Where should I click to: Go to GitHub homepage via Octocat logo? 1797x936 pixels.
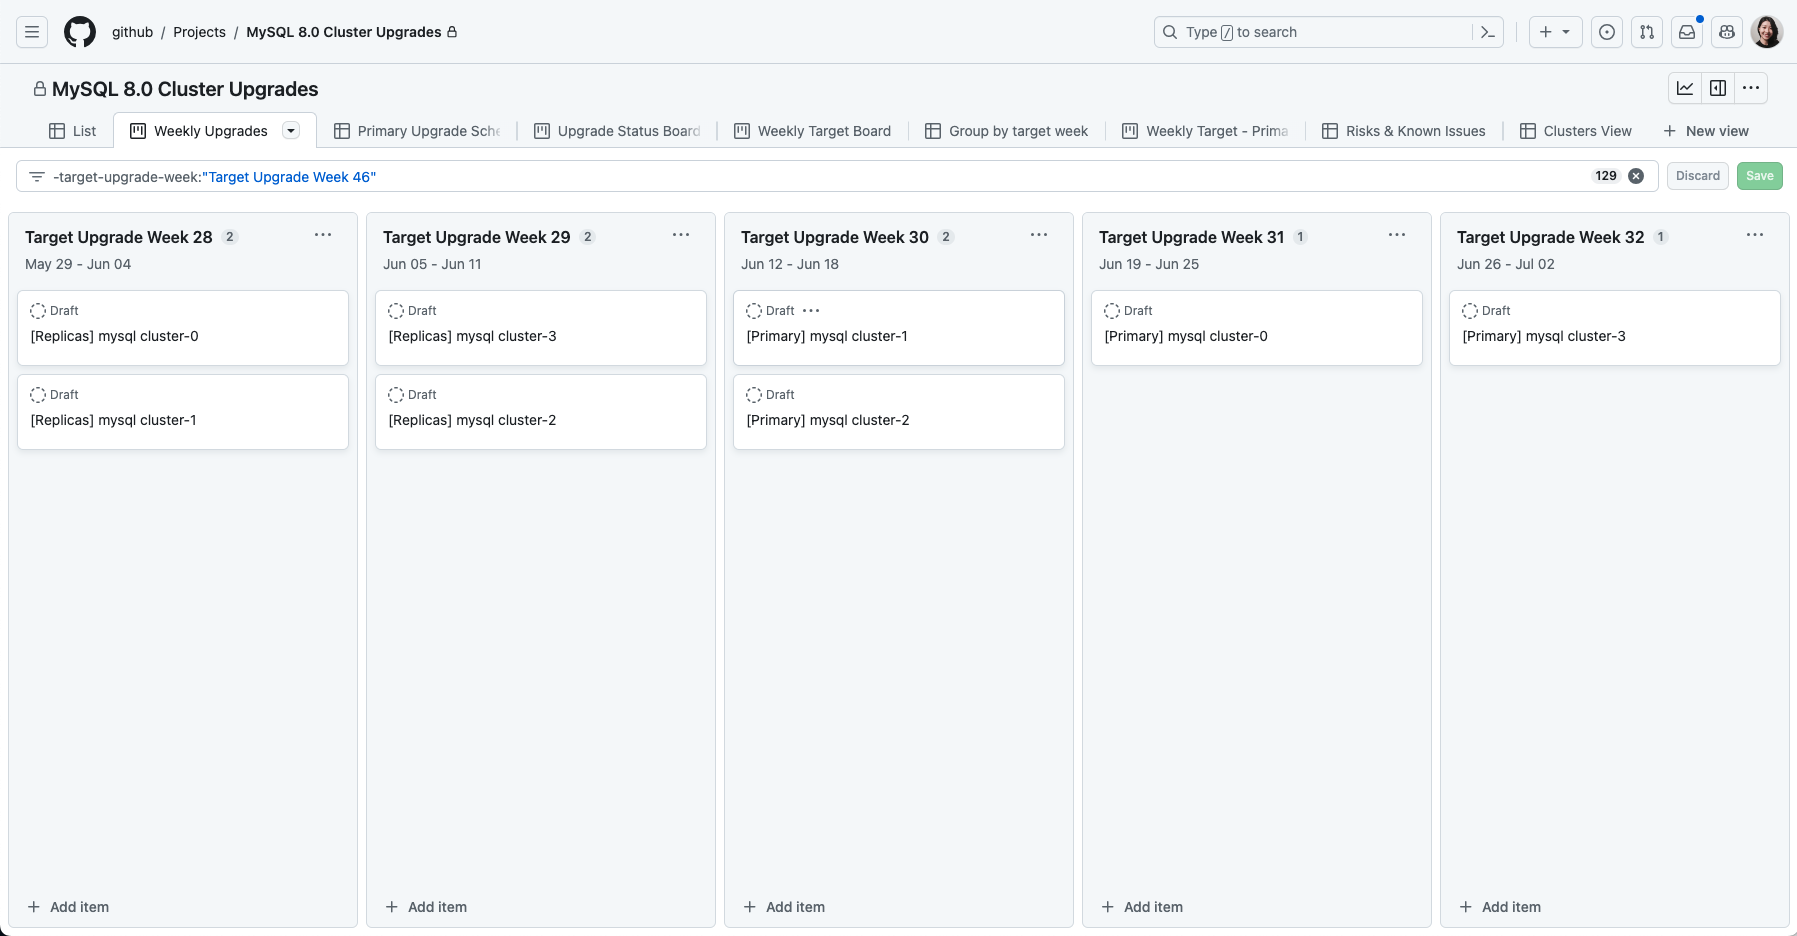[x=80, y=32]
